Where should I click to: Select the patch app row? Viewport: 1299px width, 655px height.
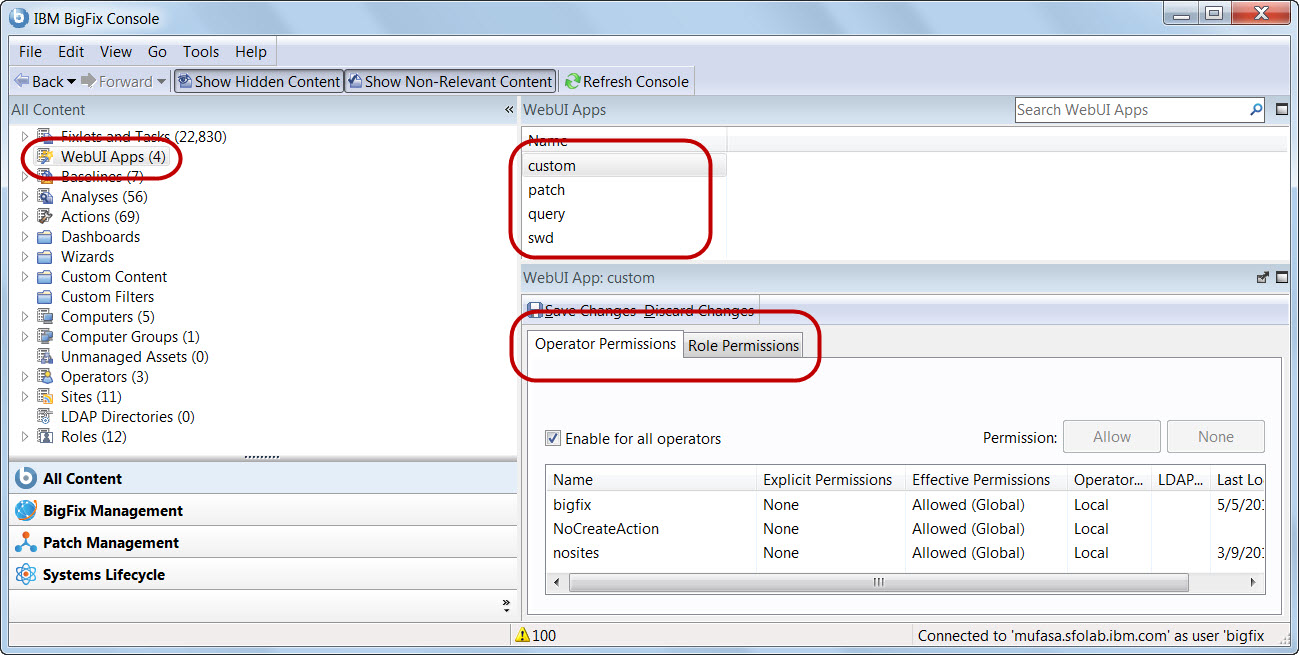pyautogui.click(x=624, y=190)
